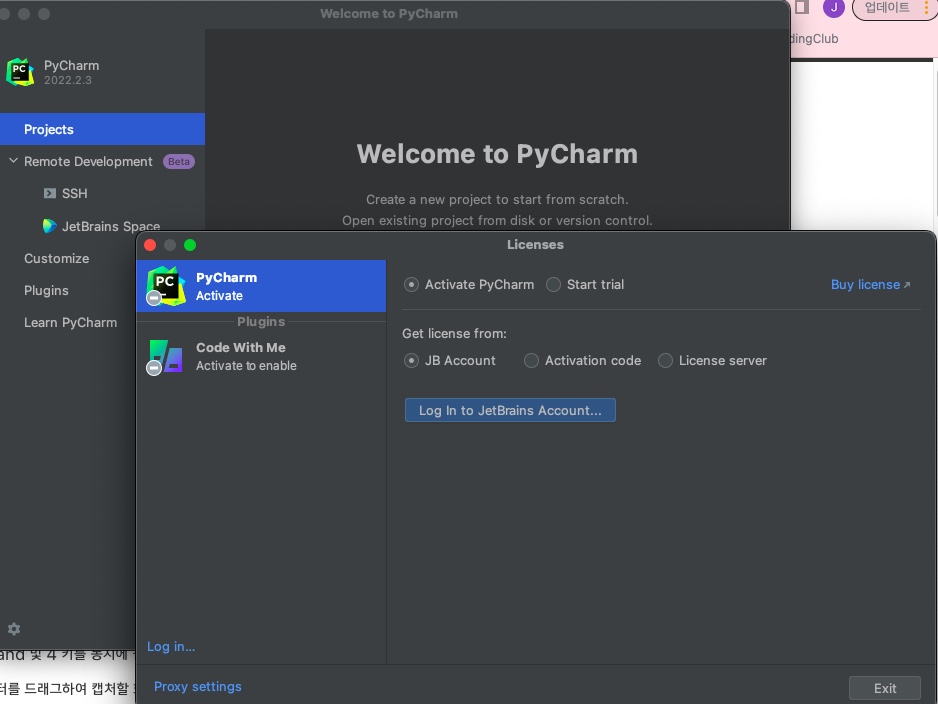Open Plugins section in Welcome sidebar
The image size is (938, 704).
coord(46,291)
